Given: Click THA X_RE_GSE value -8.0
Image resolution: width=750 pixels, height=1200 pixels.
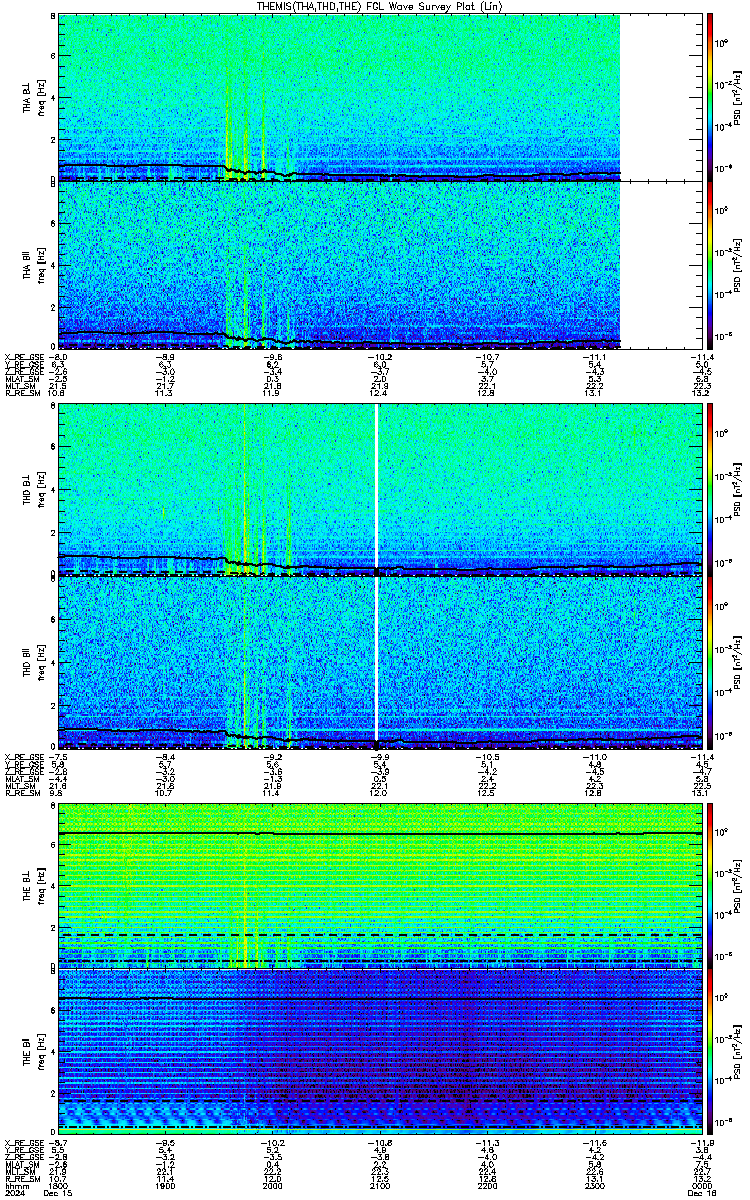Looking at the screenshot, I should coord(59,357).
